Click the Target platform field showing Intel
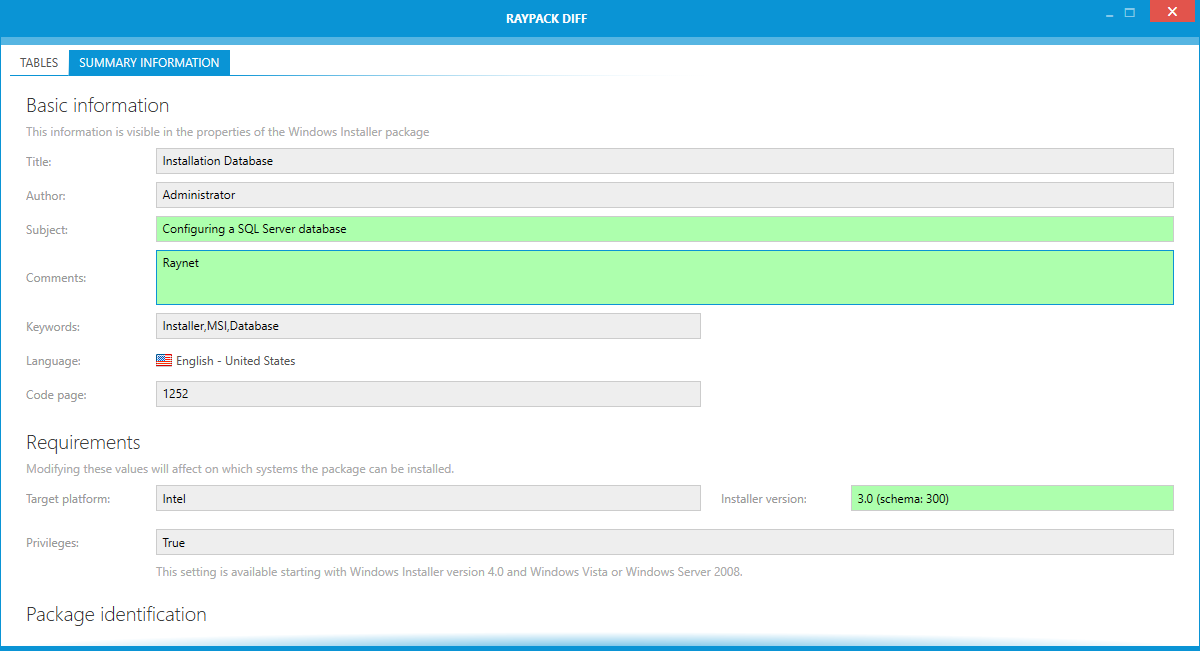 (428, 498)
